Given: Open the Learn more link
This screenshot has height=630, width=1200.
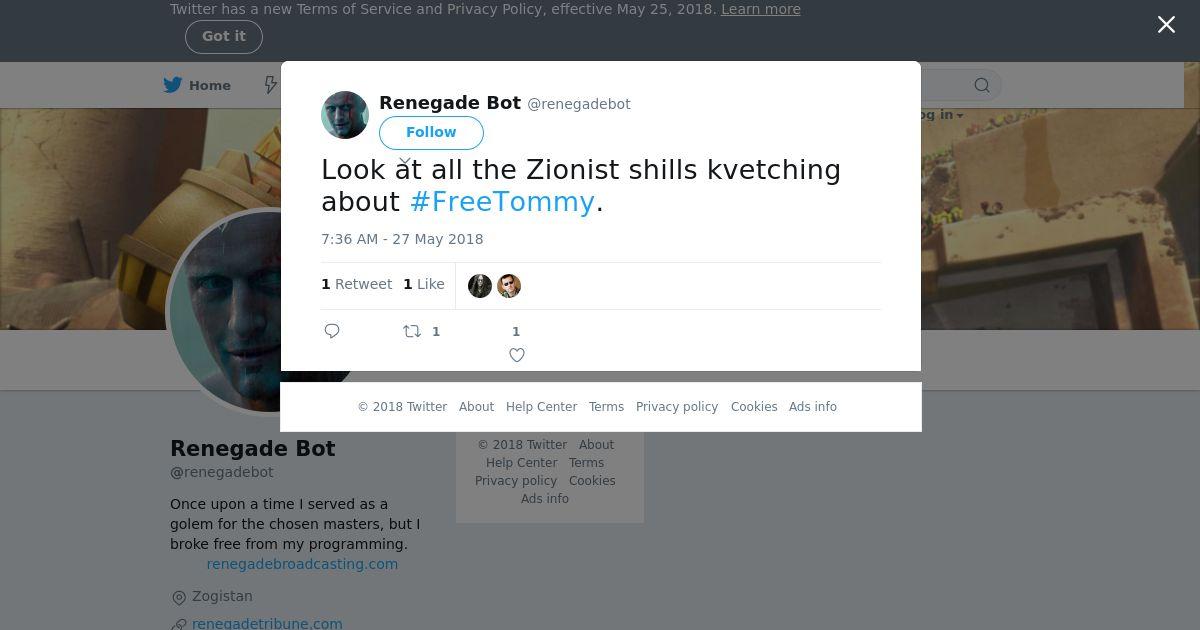Looking at the screenshot, I should [760, 9].
